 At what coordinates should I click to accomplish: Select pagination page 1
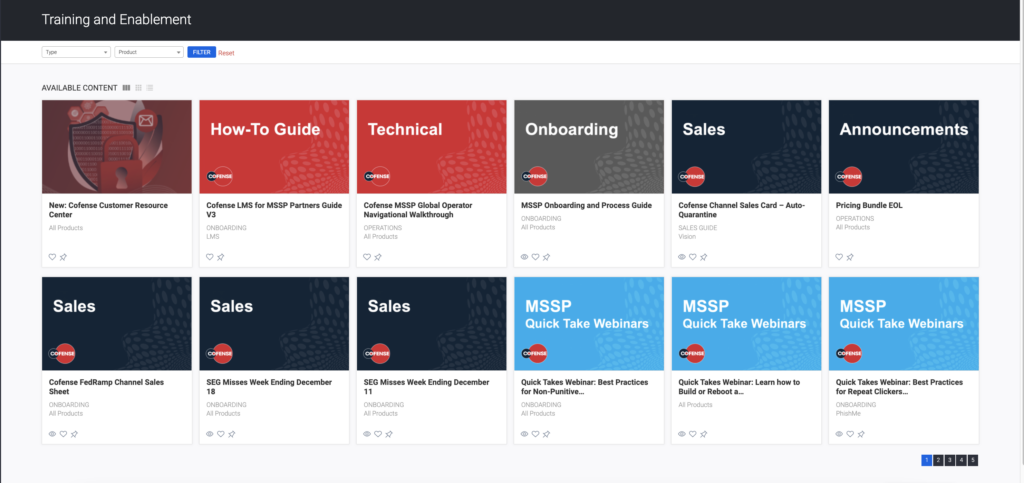[927, 460]
